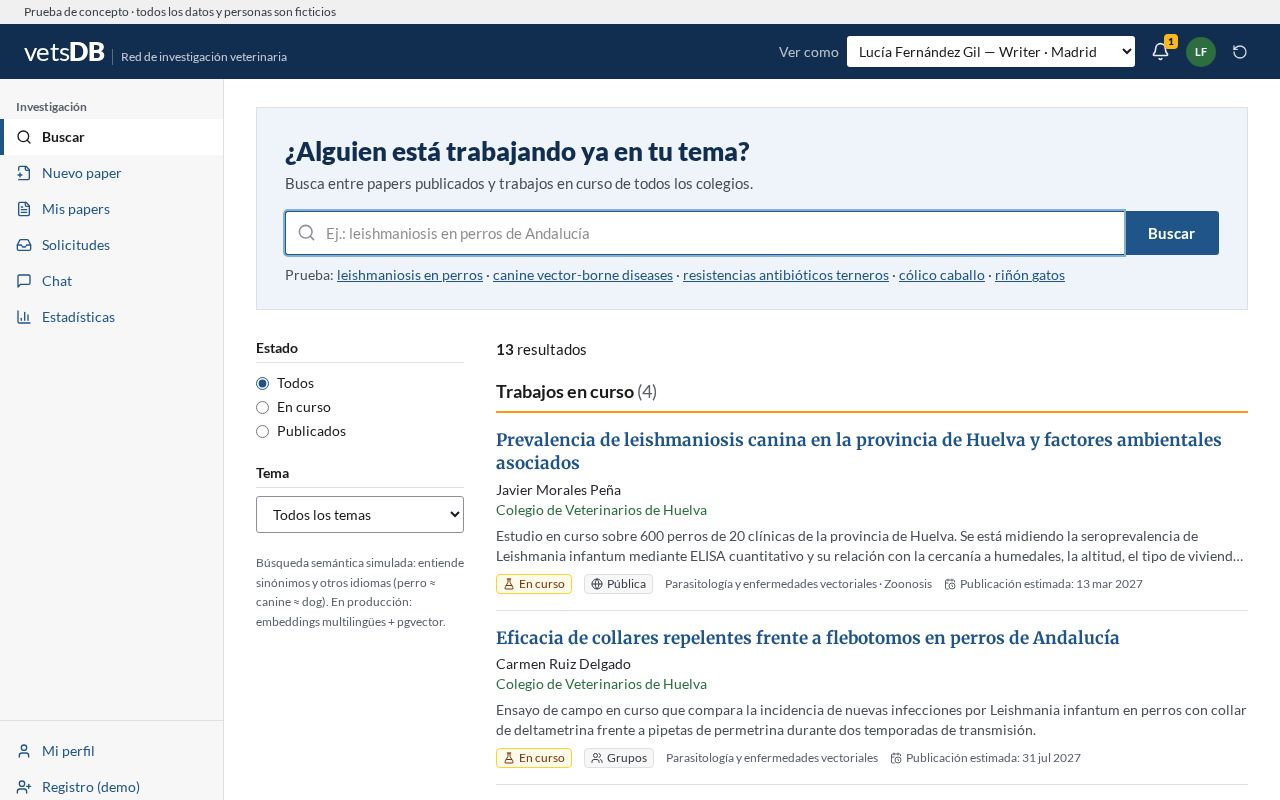Go to Nuevo paper in sidebar
The height and width of the screenshot is (800, 1280).
[x=111, y=173]
